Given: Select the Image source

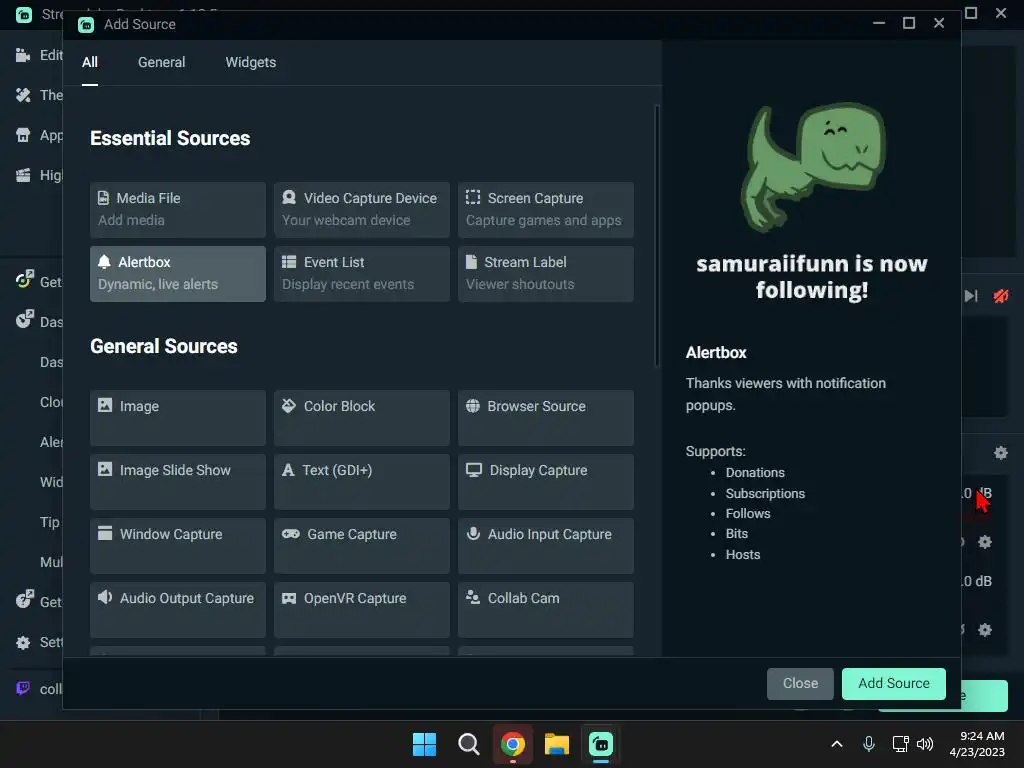Looking at the screenshot, I should (x=178, y=418).
